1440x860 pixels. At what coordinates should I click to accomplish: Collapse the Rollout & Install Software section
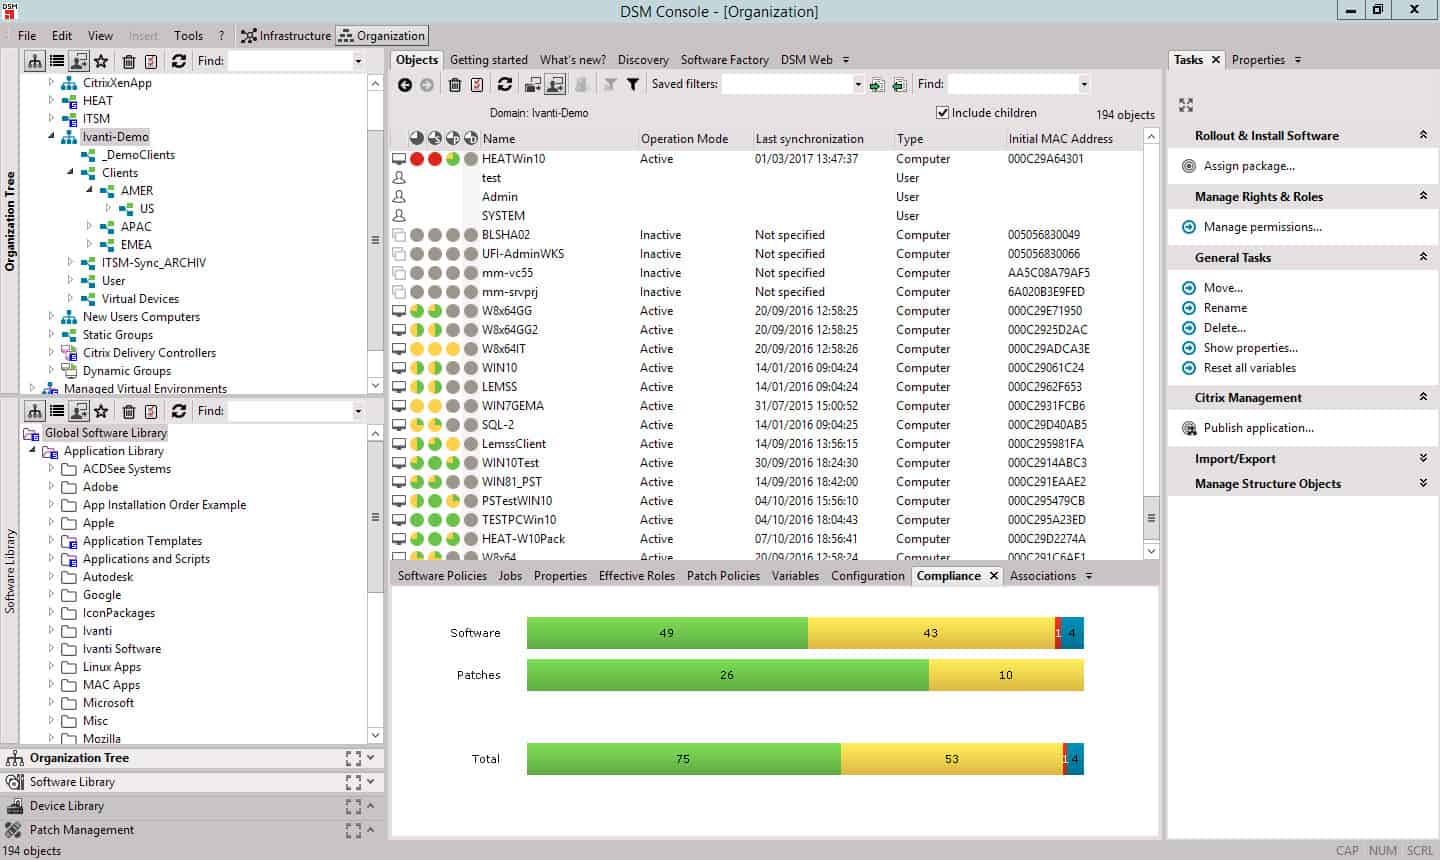click(x=1423, y=136)
